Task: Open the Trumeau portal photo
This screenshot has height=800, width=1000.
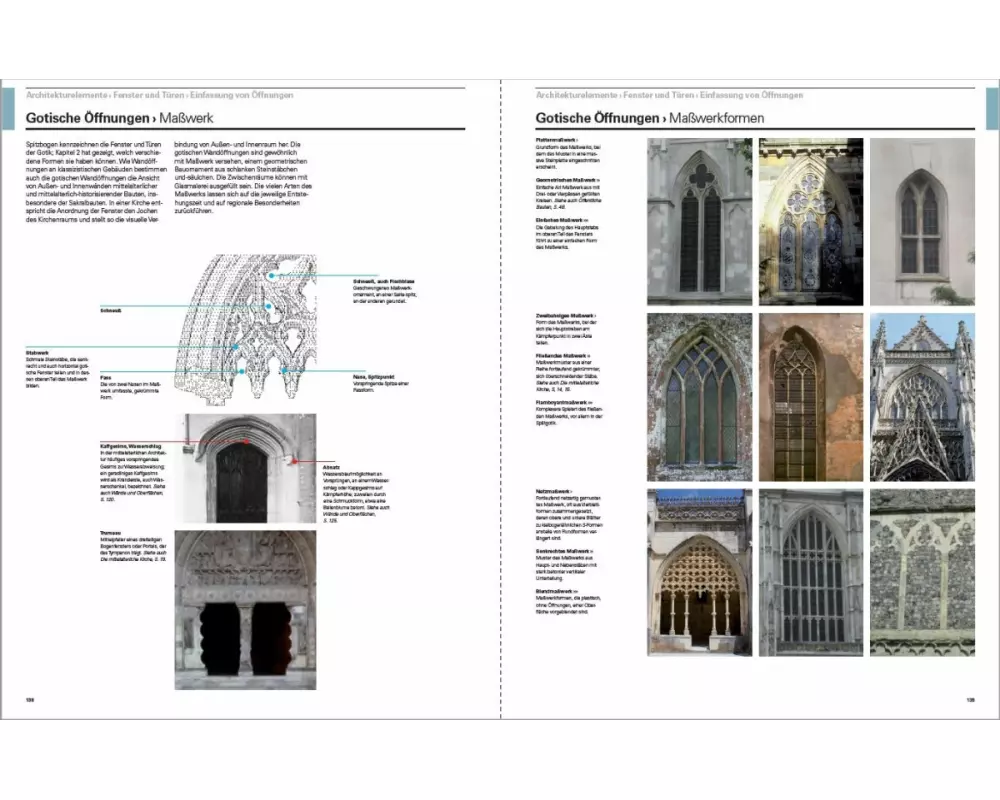Action: pyautogui.click(x=245, y=609)
